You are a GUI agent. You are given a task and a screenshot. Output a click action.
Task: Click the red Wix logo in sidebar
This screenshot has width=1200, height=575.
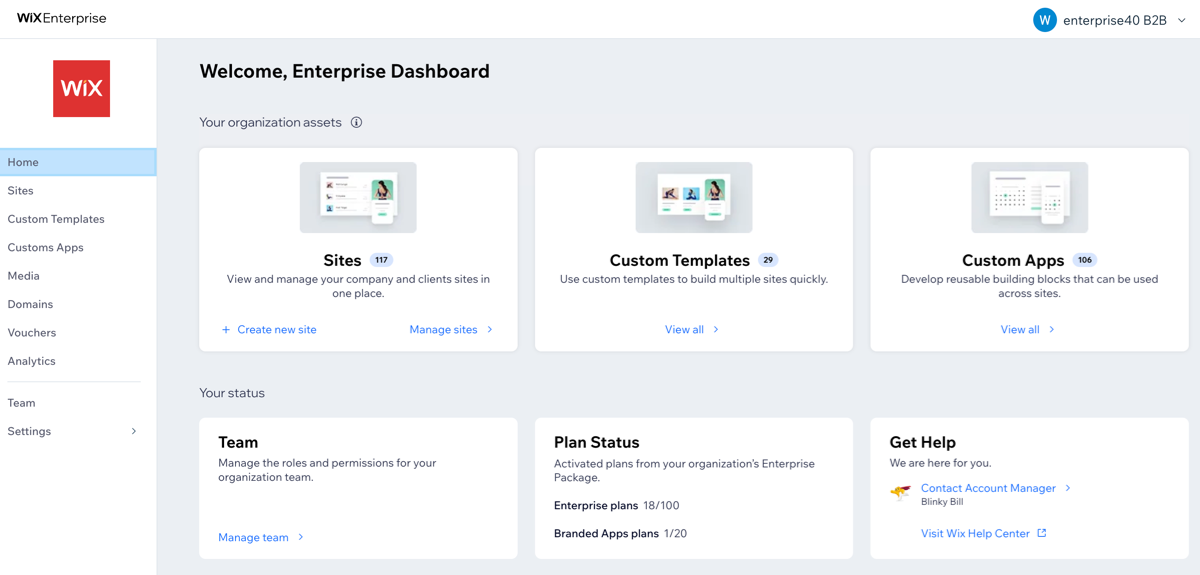click(81, 88)
